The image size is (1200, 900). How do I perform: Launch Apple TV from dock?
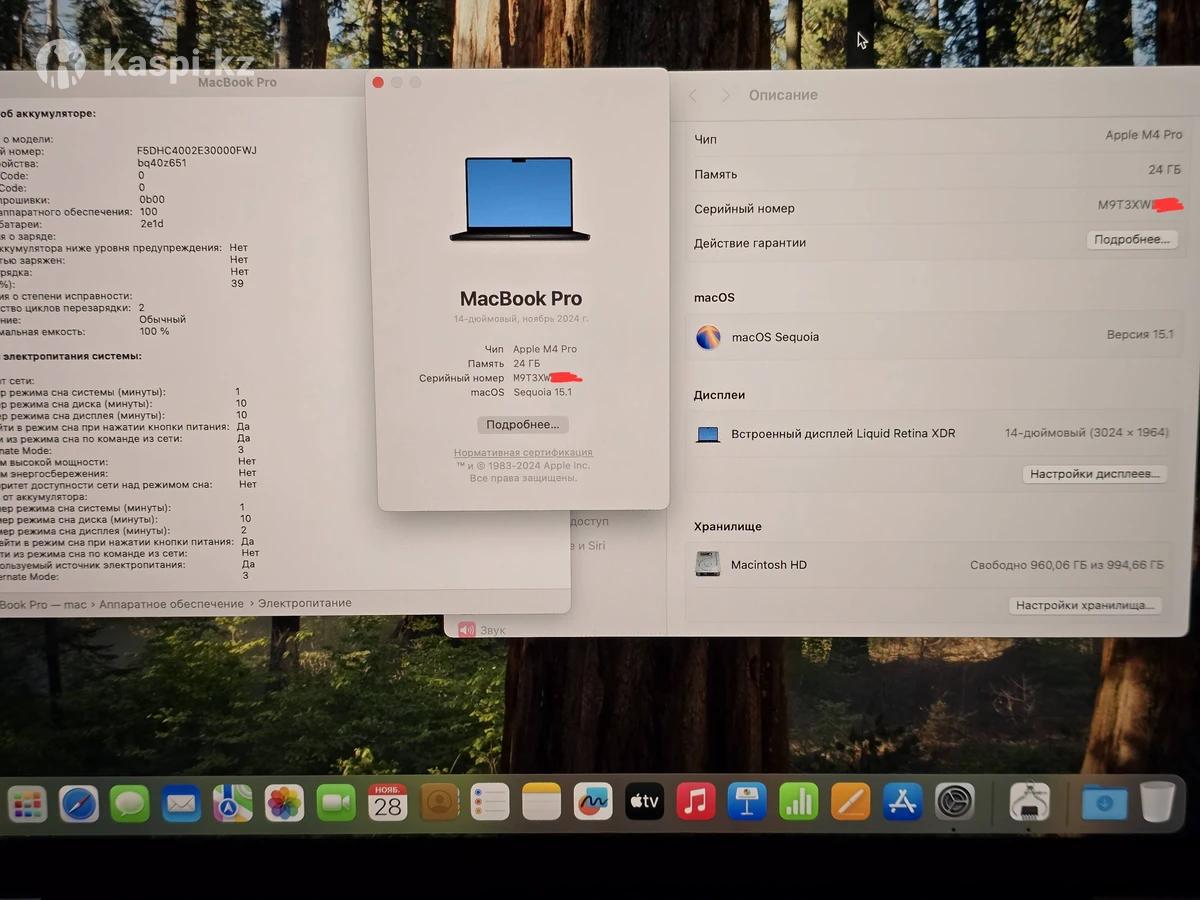(644, 802)
